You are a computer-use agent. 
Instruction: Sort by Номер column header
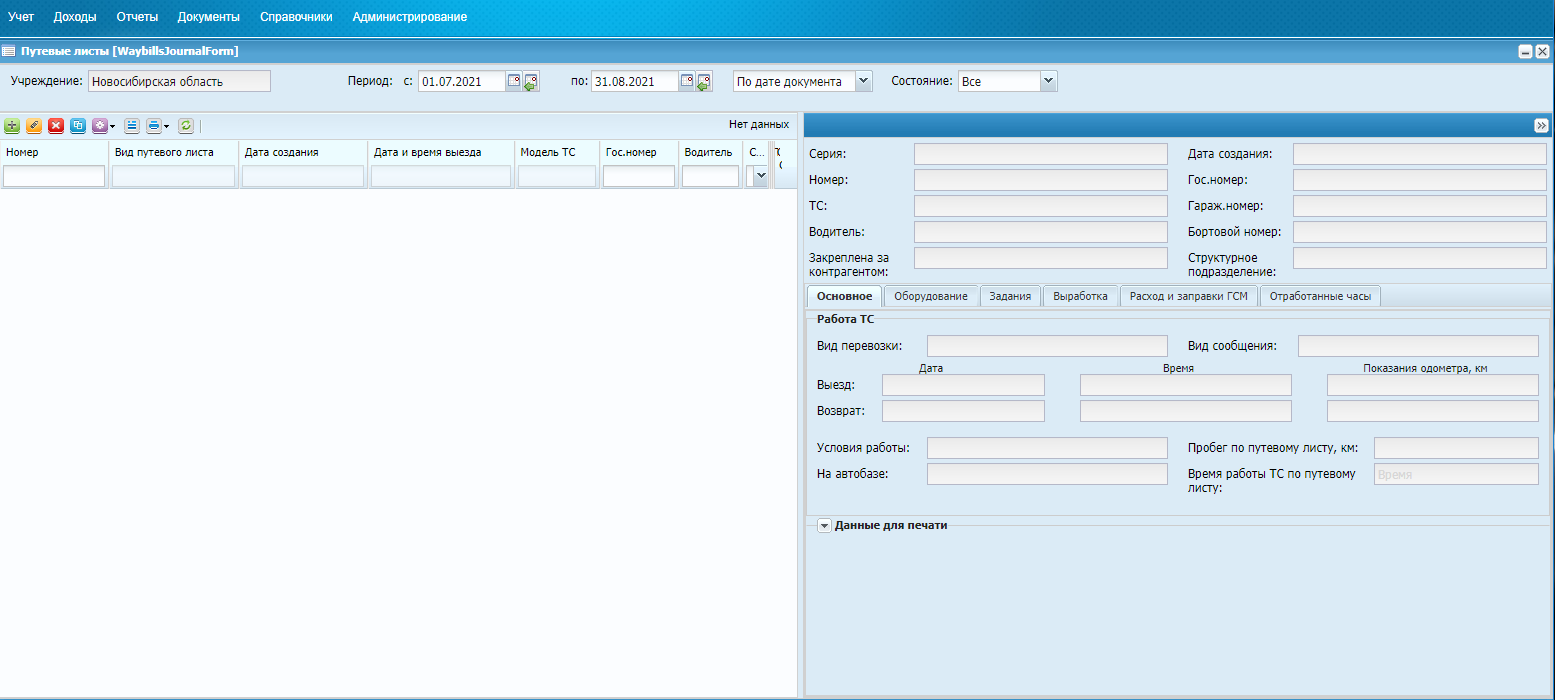[x=54, y=152]
